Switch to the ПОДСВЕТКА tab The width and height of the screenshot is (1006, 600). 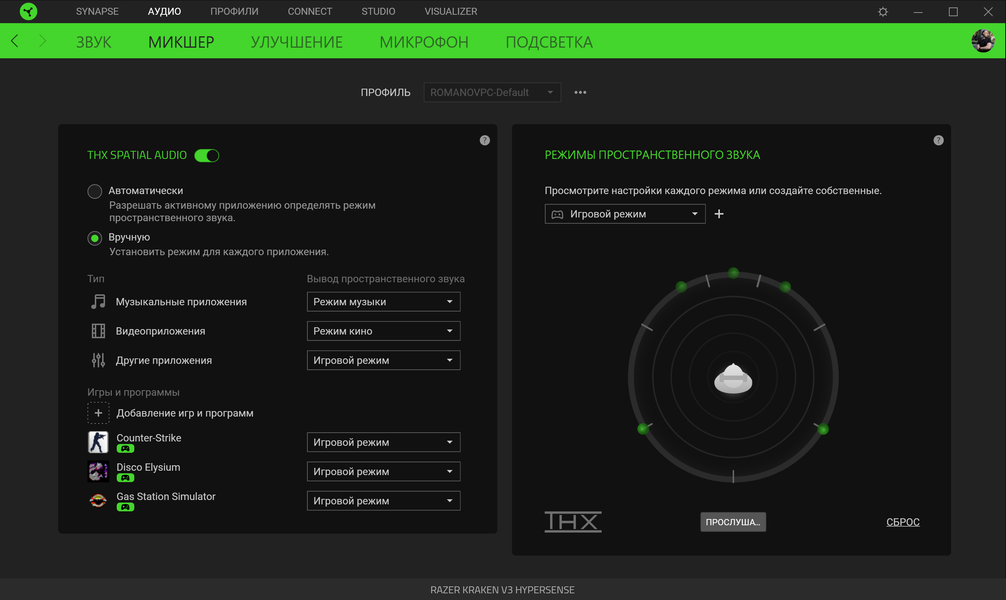(x=549, y=42)
